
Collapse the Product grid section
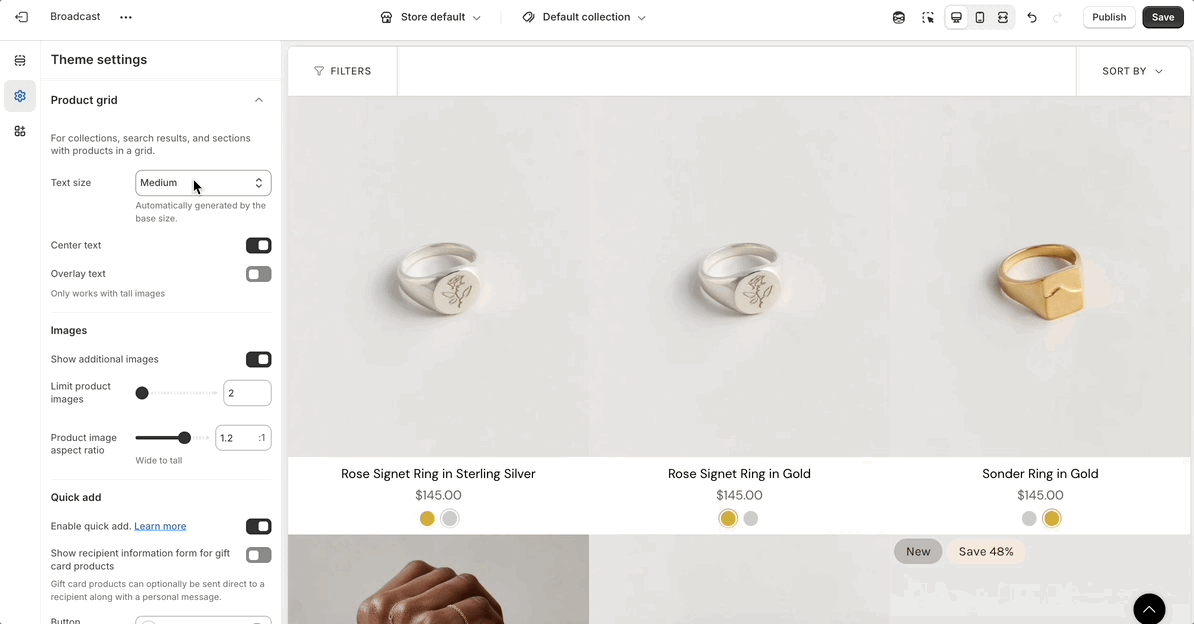[259, 100]
